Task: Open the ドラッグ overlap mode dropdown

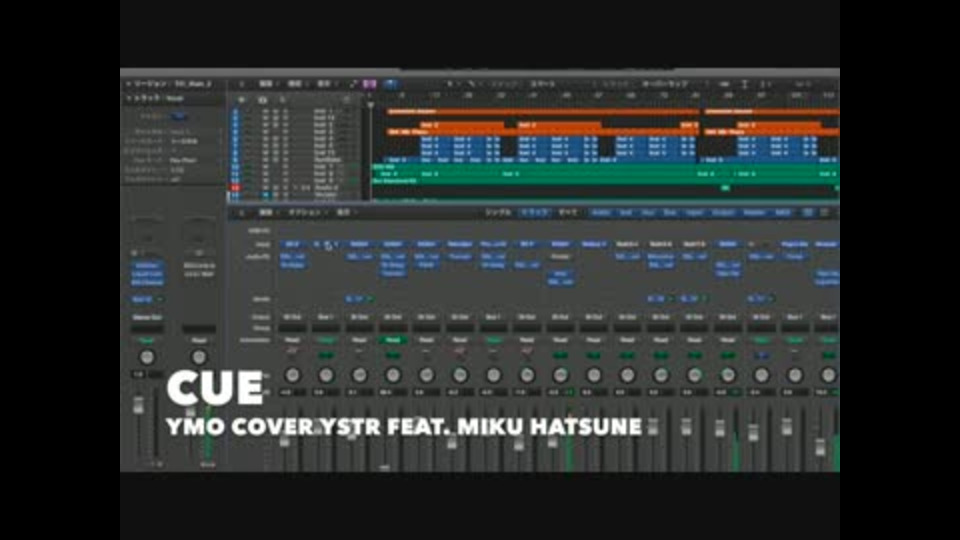Action: (x=665, y=83)
